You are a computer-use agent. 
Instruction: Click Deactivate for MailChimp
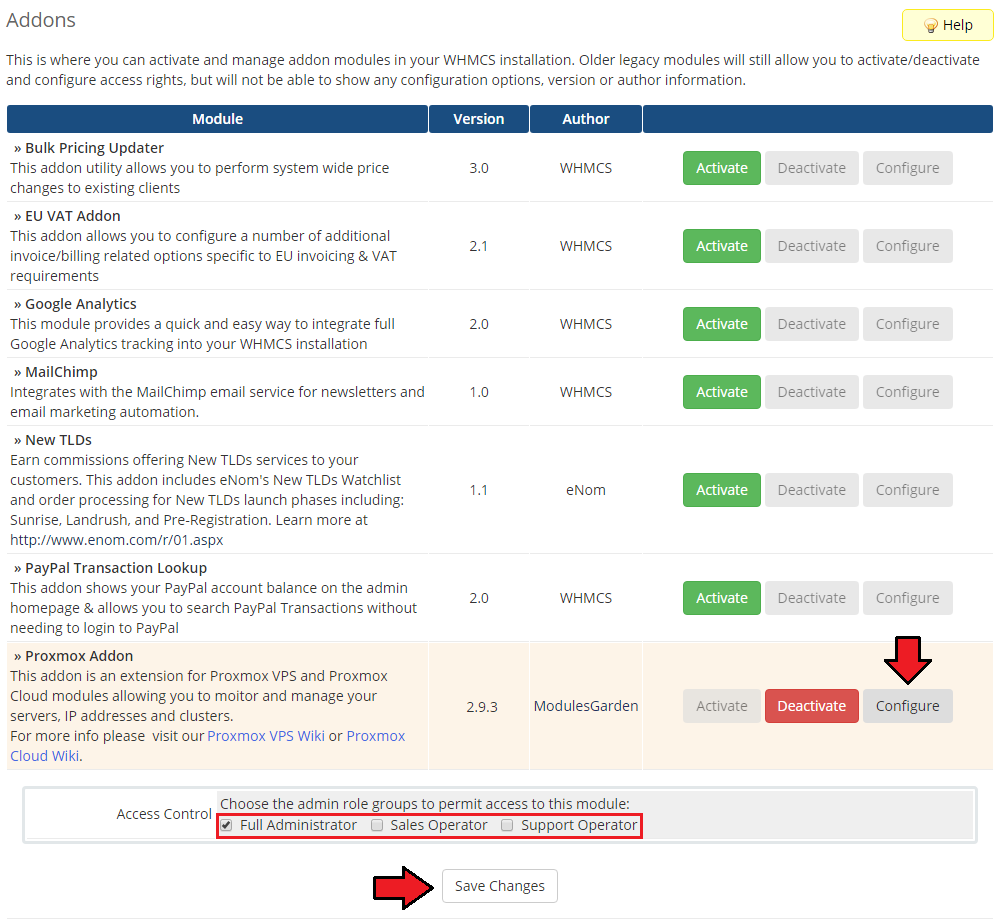pos(812,392)
